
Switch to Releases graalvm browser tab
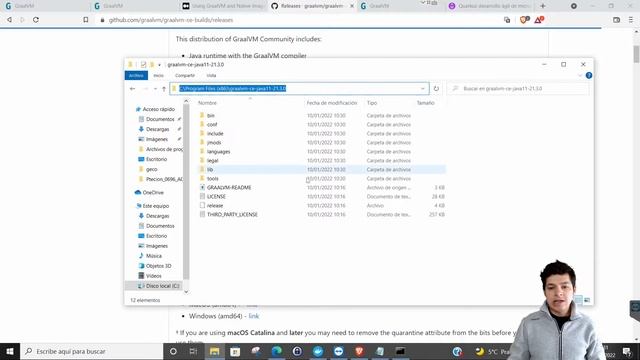click(312, 6)
